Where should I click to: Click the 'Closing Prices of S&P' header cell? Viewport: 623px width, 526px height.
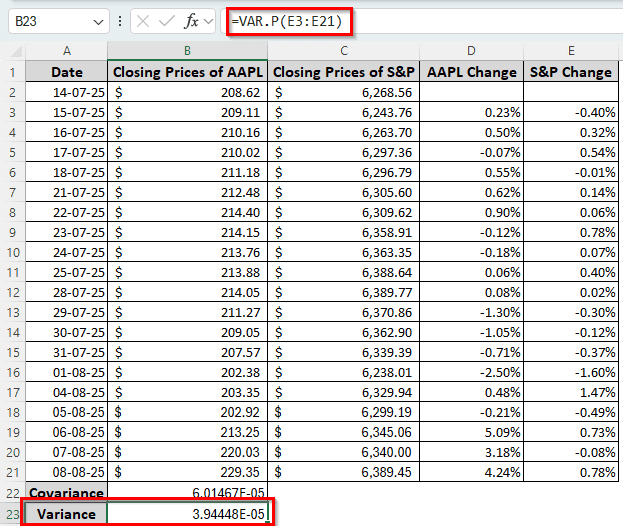(343, 72)
